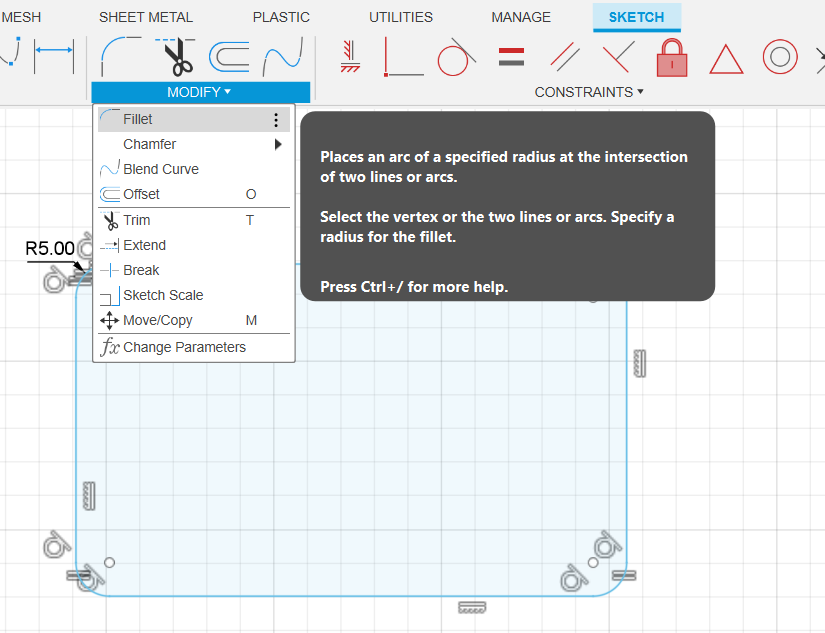Choose Blend Curve from the menu

(194, 169)
